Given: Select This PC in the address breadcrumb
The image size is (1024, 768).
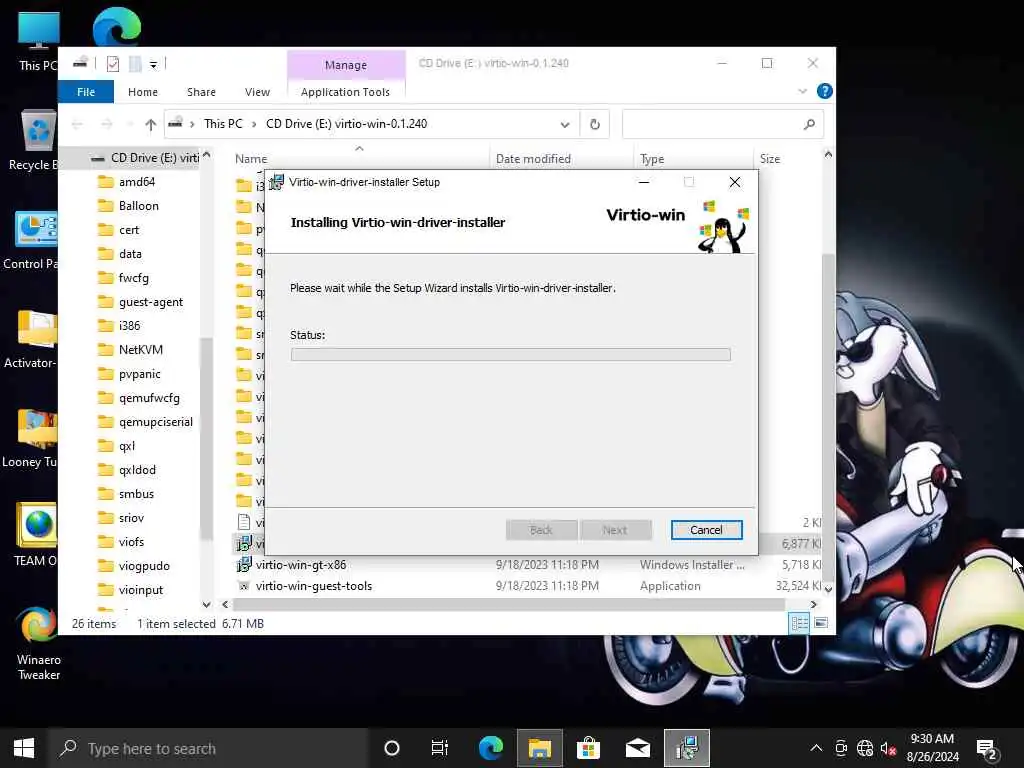Looking at the screenshot, I should (x=223, y=124).
